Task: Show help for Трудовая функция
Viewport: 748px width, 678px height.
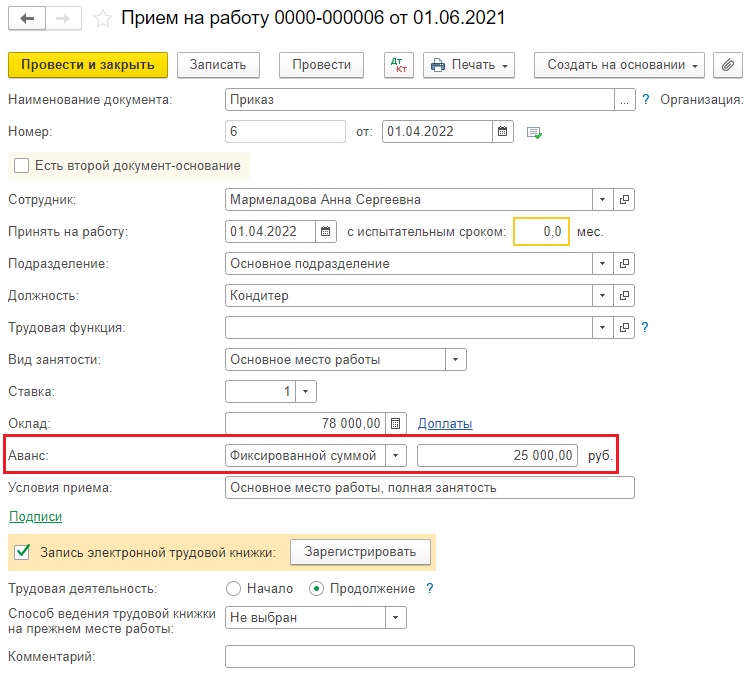Action: pyautogui.click(x=645, y=327)
